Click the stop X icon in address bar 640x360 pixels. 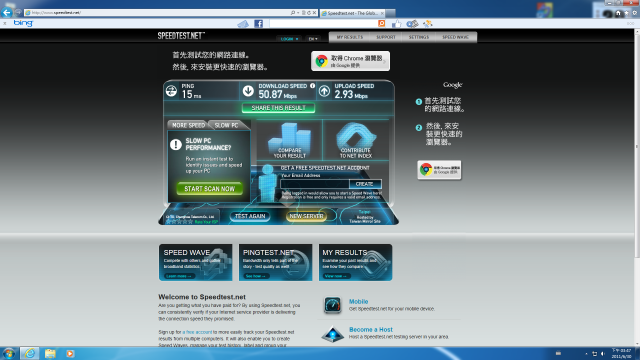click(314, 13)
